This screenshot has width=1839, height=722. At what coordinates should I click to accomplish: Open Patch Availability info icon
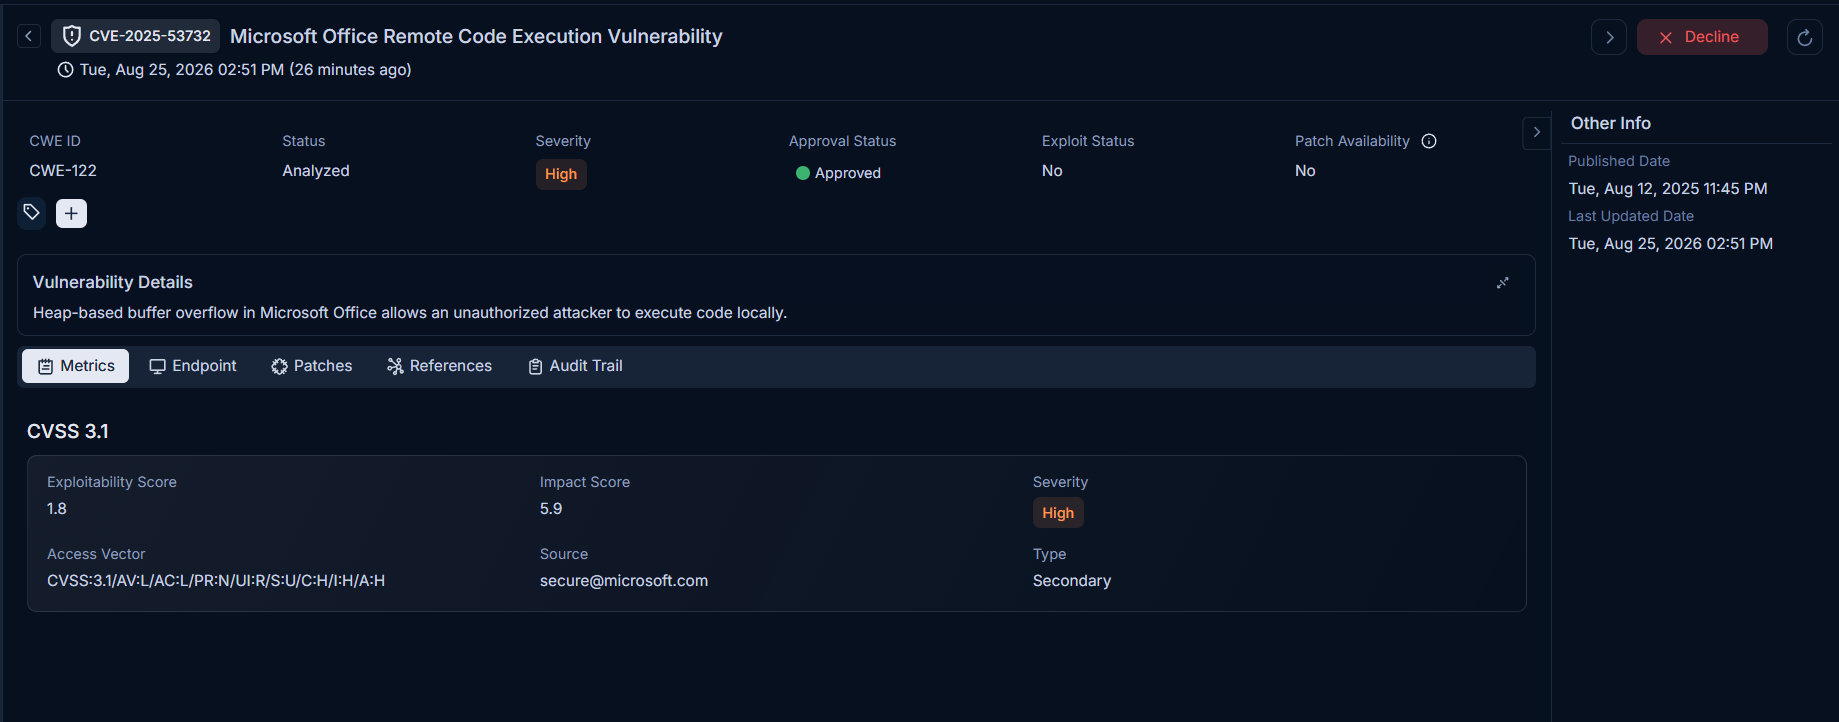[1429, 141]
